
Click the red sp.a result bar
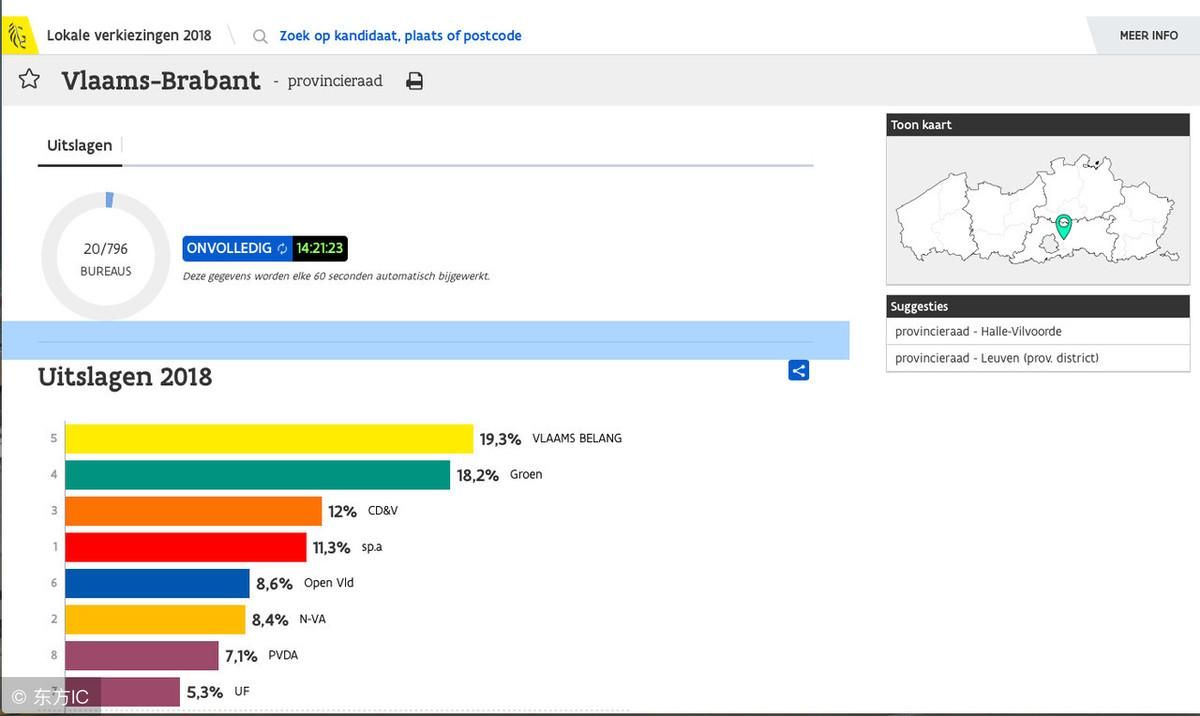(186, 547)
